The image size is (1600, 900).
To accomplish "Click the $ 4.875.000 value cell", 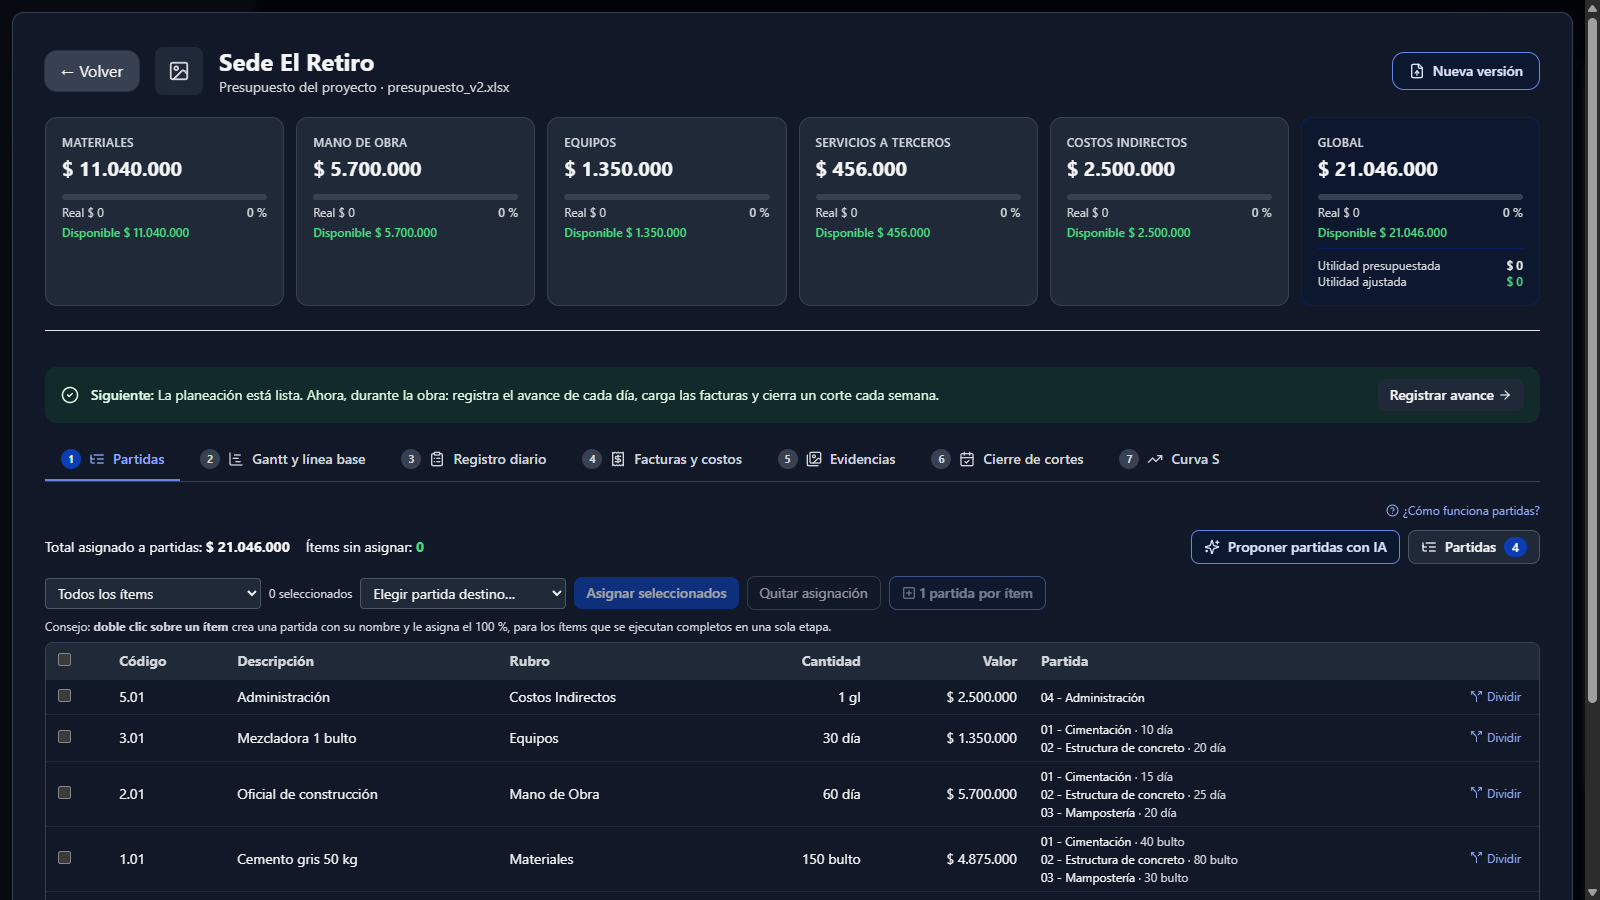I will 981,859.
